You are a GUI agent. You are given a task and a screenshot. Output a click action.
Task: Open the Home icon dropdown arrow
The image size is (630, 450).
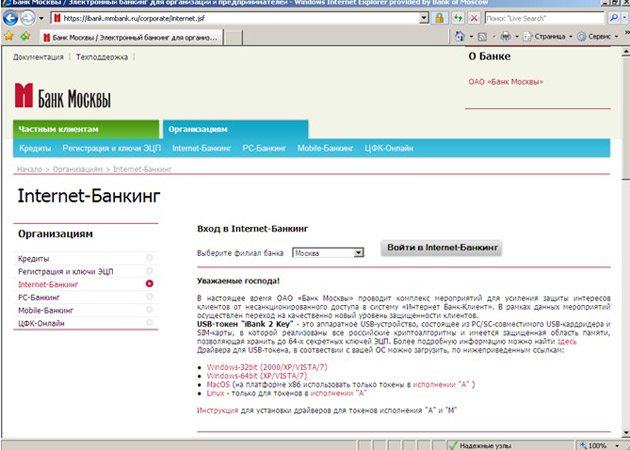471,37
